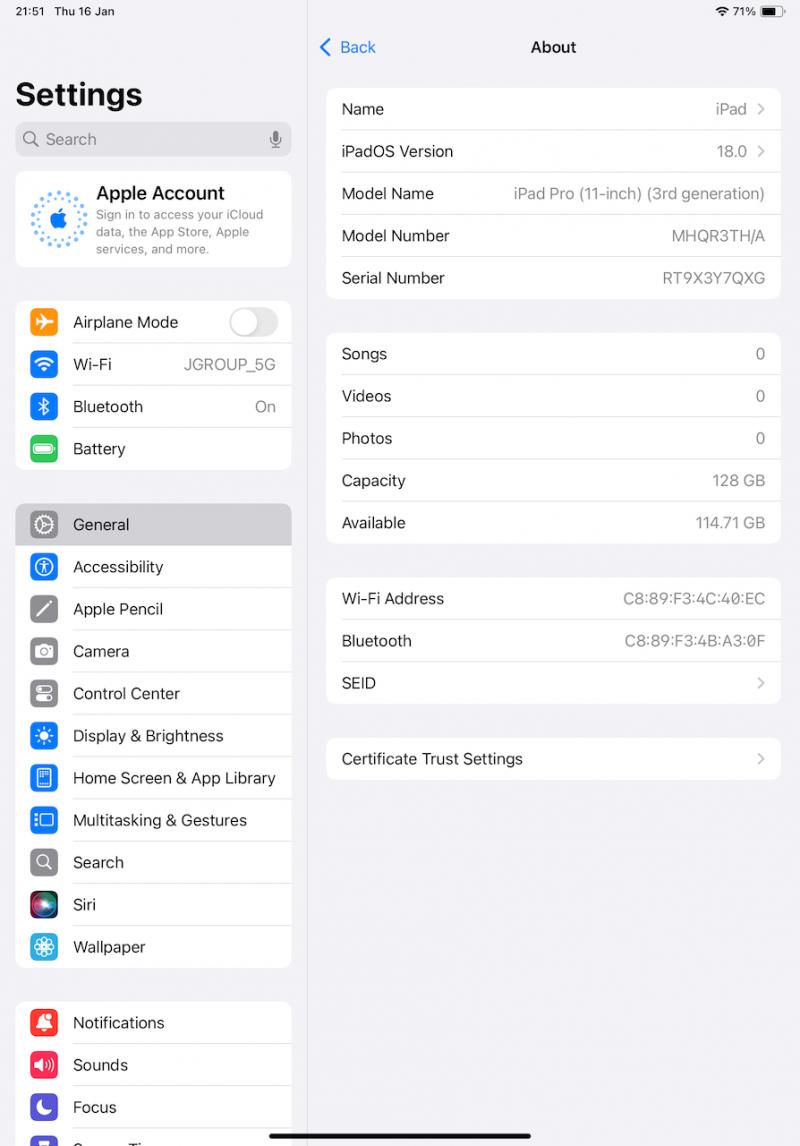Tap the orange Airplane Mode icon
This screenshot has width=800, height=1146.
point(44,322)
